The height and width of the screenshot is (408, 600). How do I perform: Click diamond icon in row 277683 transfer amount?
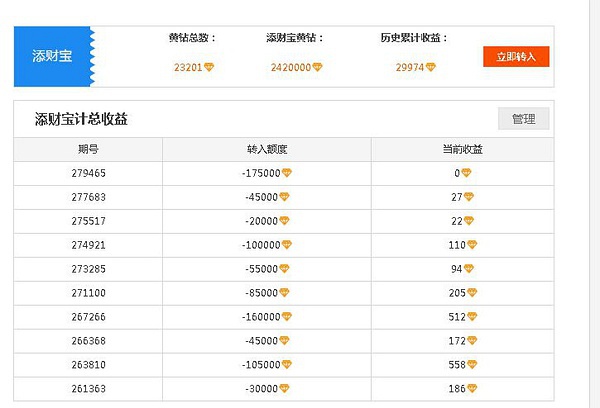284,197
